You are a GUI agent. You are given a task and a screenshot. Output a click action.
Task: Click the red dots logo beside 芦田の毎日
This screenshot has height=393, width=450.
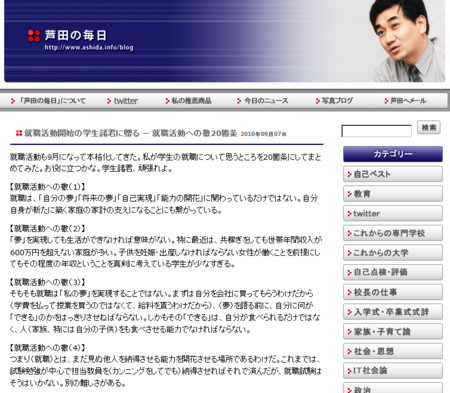(x=34, y=36)
